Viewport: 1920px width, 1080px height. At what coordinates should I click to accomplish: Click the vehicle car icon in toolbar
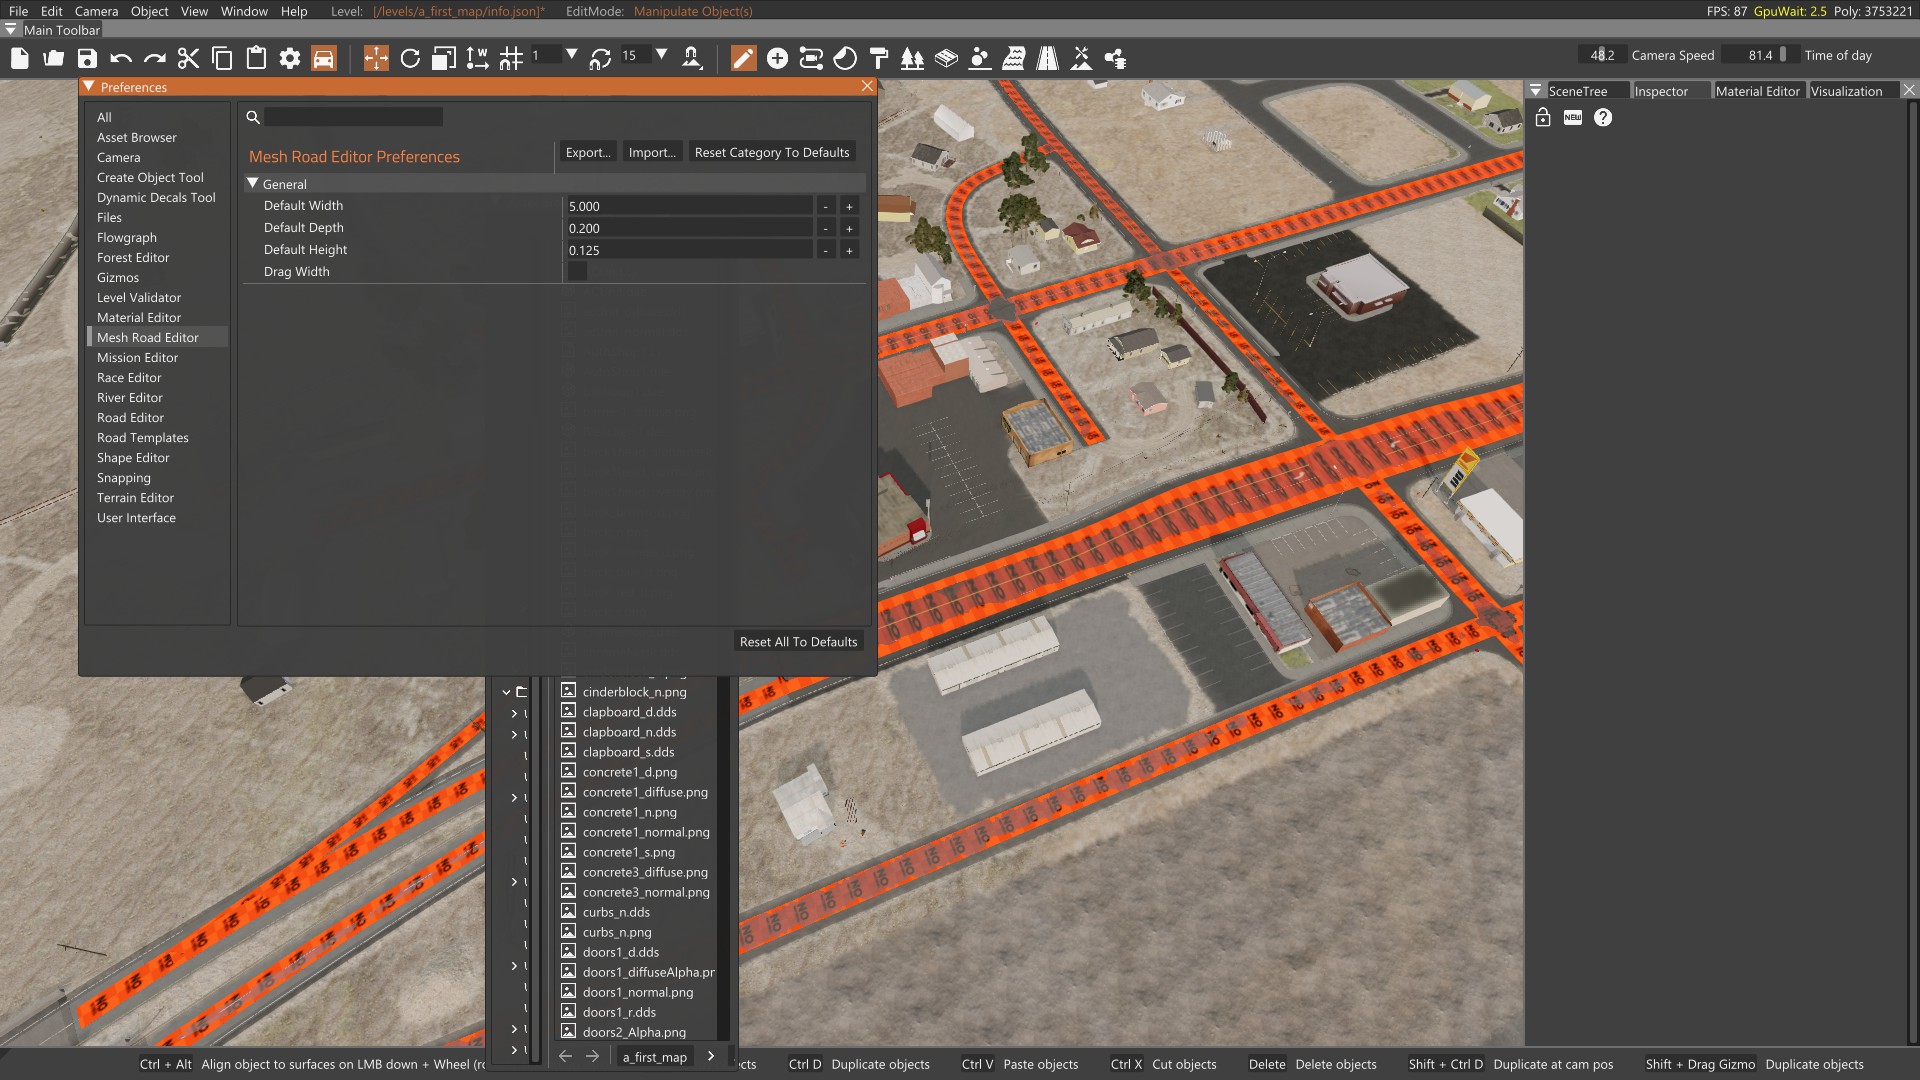[323, 58]
